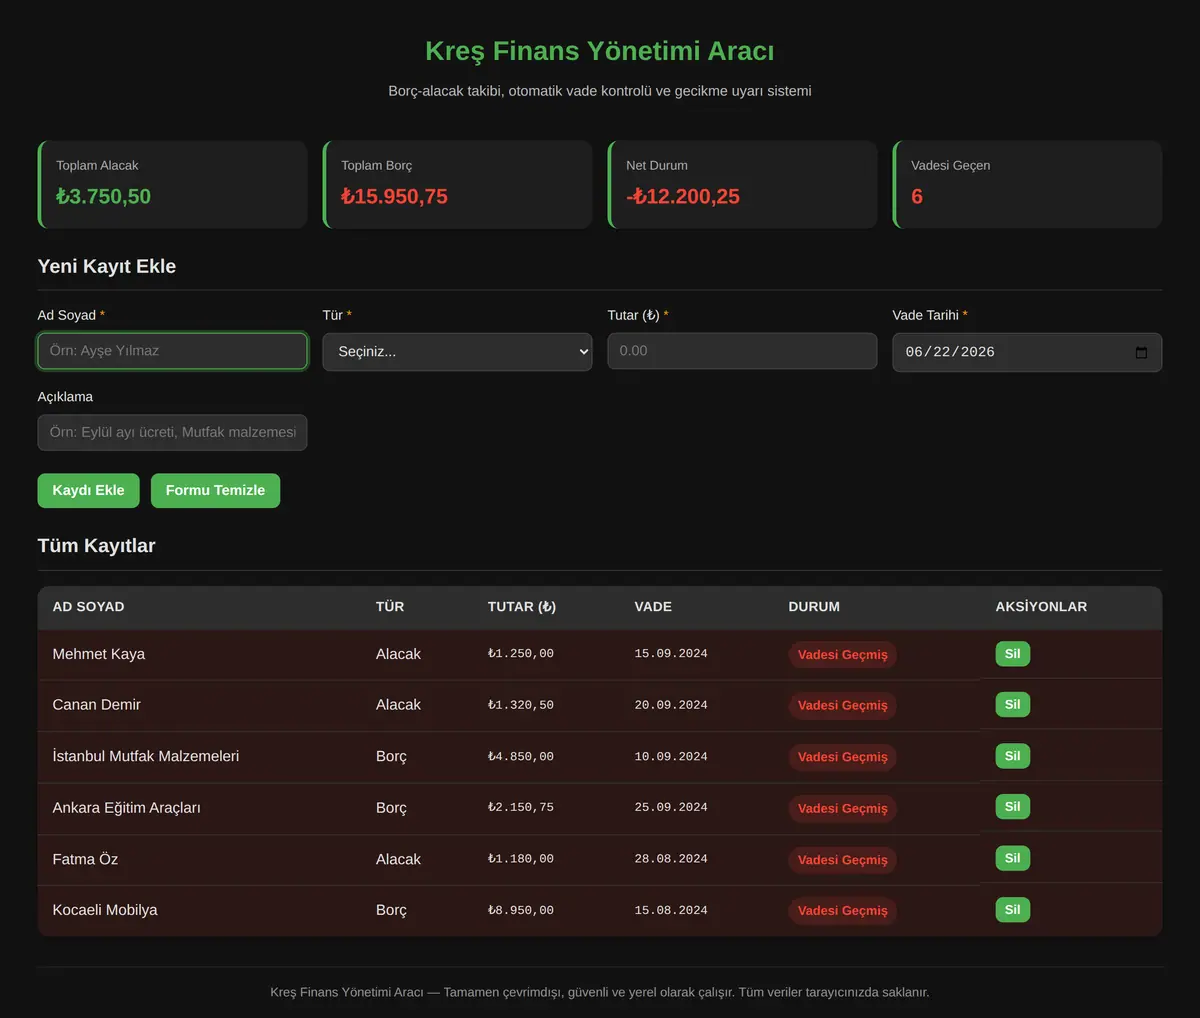
Task: Click Sil in the Fatma Öz row
Action: [1012, 858]
